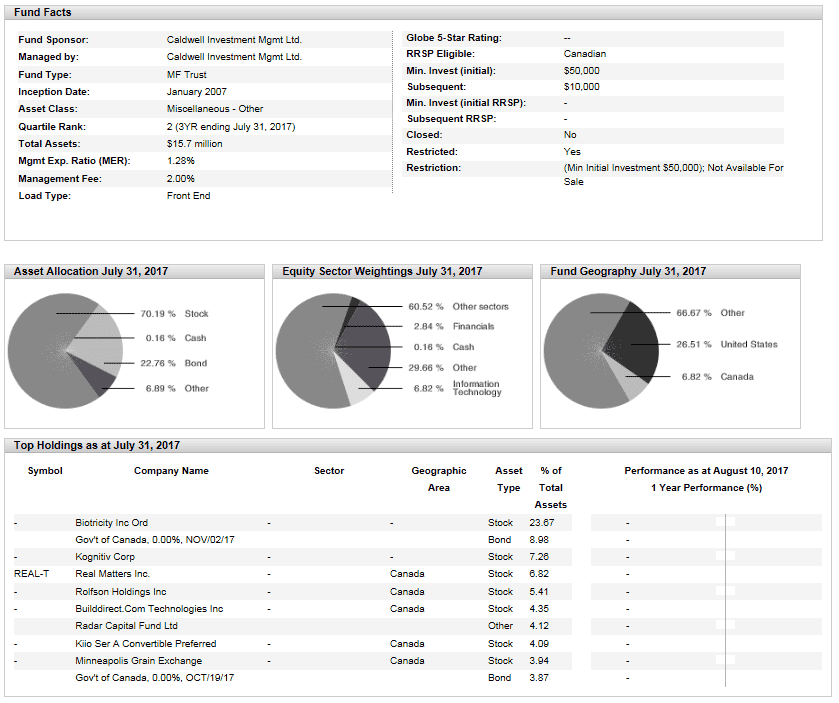Open the Fund Geography pie chart
839x703 pixels.
point(601,351)
